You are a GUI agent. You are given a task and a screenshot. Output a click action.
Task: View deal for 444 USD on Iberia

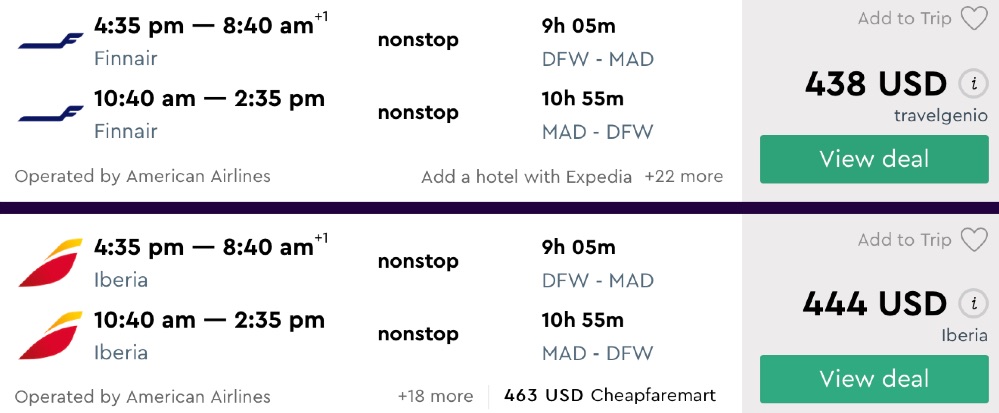click(x=874, y=379)
